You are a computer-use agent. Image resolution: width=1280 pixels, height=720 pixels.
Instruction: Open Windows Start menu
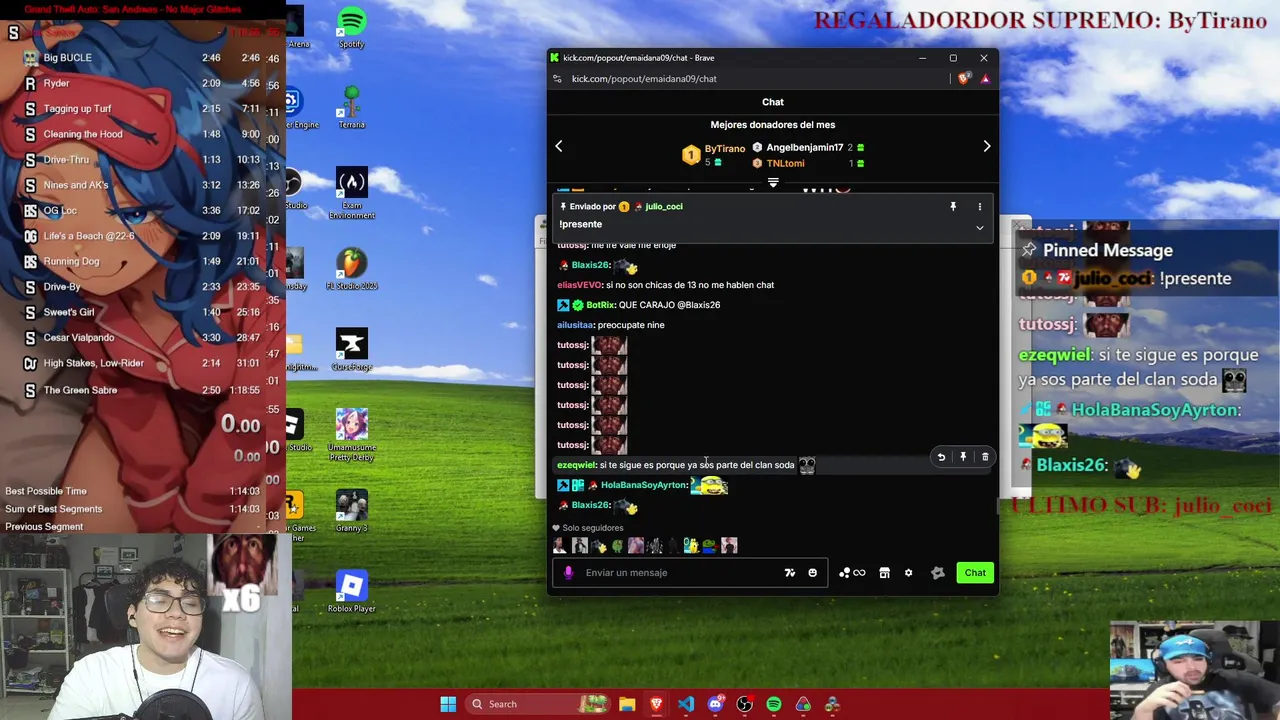click(x=448, y=704)
